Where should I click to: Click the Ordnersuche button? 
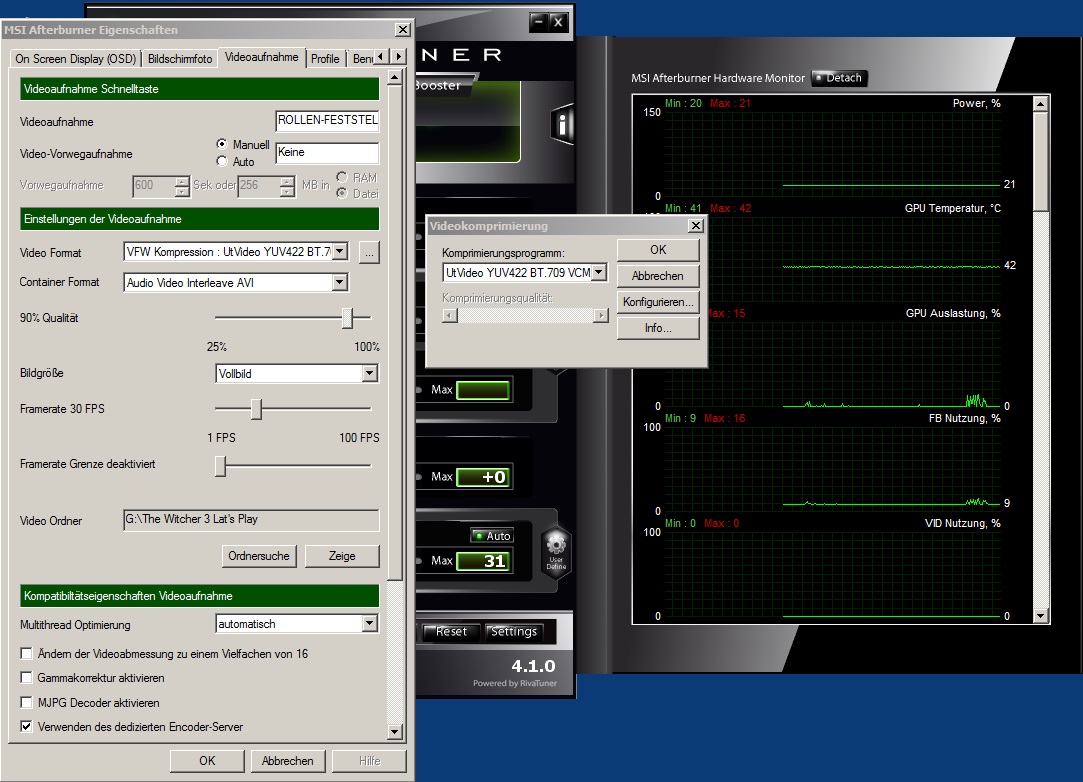[x=259, y=555]
